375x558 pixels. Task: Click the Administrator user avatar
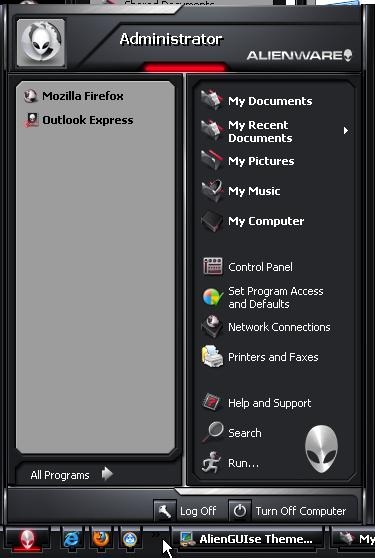(41, 43)
